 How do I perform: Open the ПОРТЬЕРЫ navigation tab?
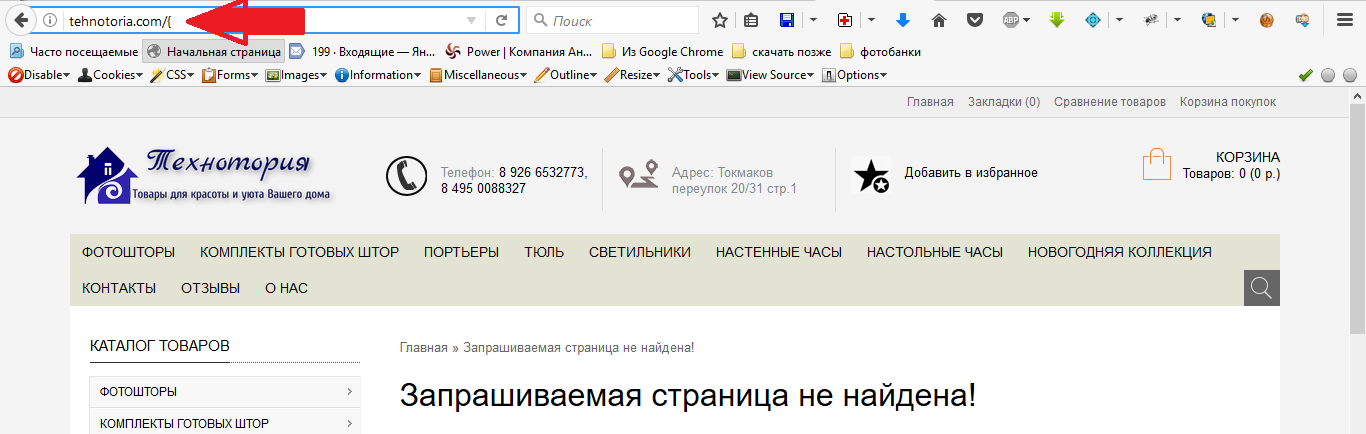[x=461, y=252]
